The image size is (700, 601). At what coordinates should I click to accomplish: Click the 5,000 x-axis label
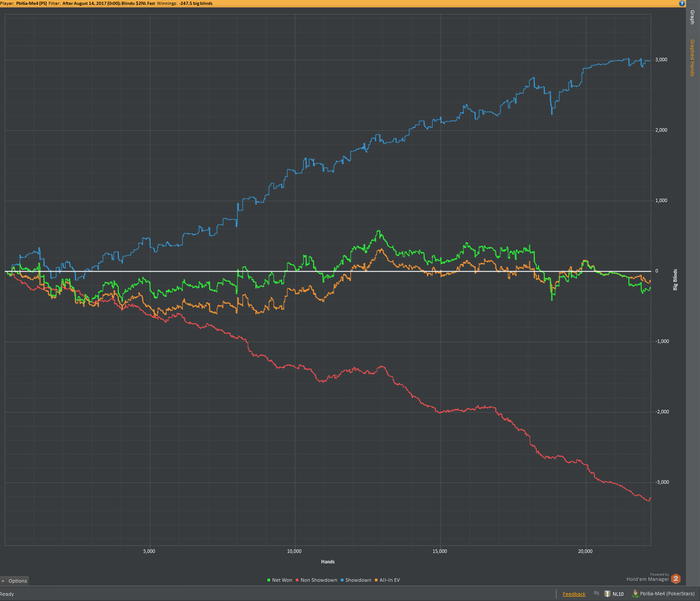pos(149,551)
